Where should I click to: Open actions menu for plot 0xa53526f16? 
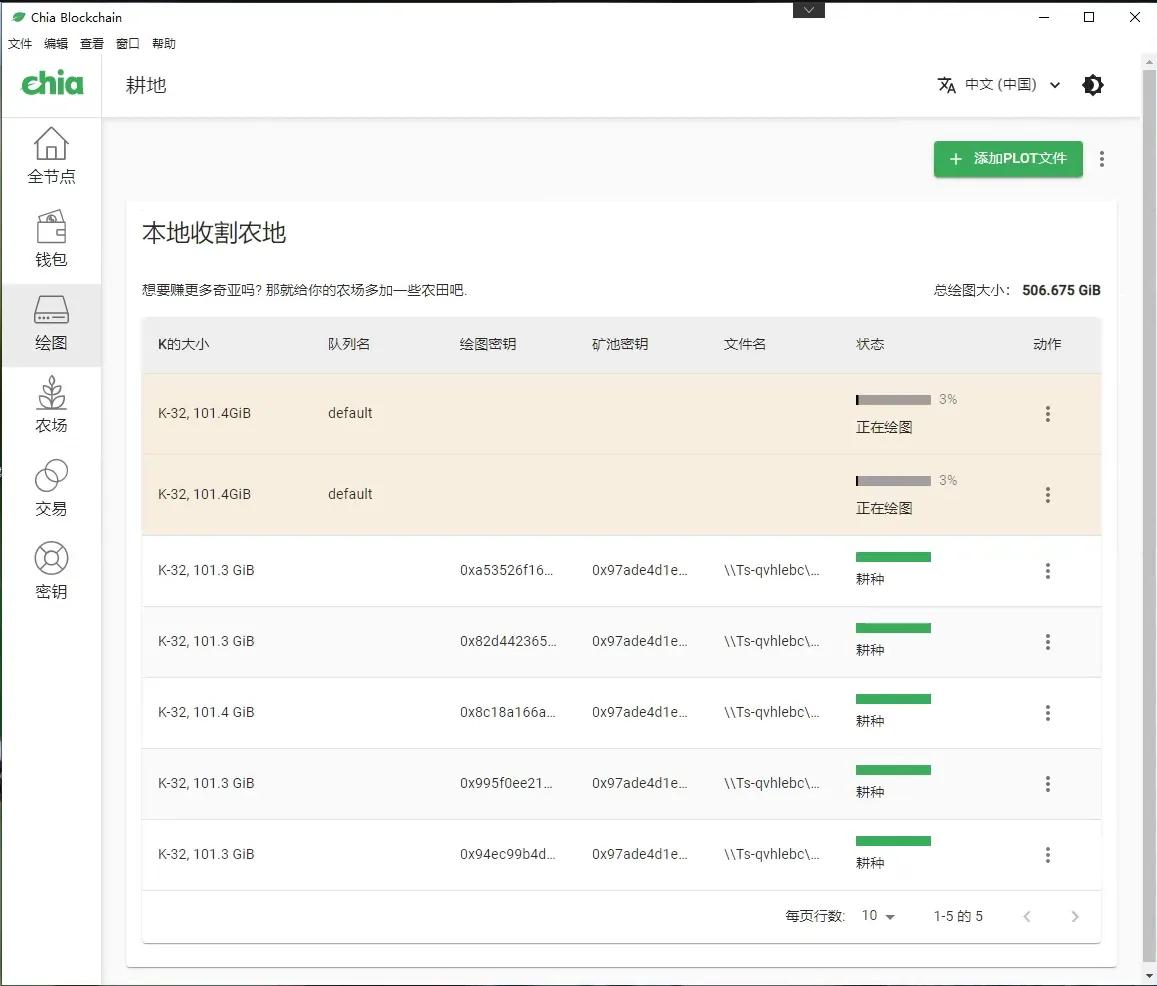[x=1047, y=571]
